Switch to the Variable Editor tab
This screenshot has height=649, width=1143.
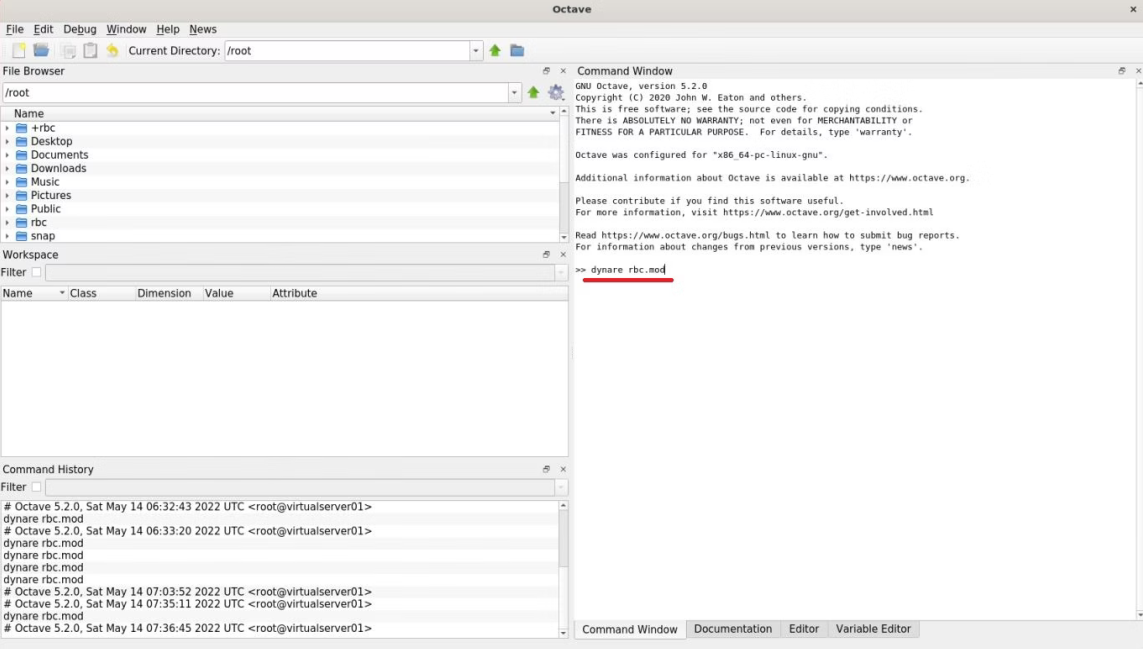coord(873,629)
